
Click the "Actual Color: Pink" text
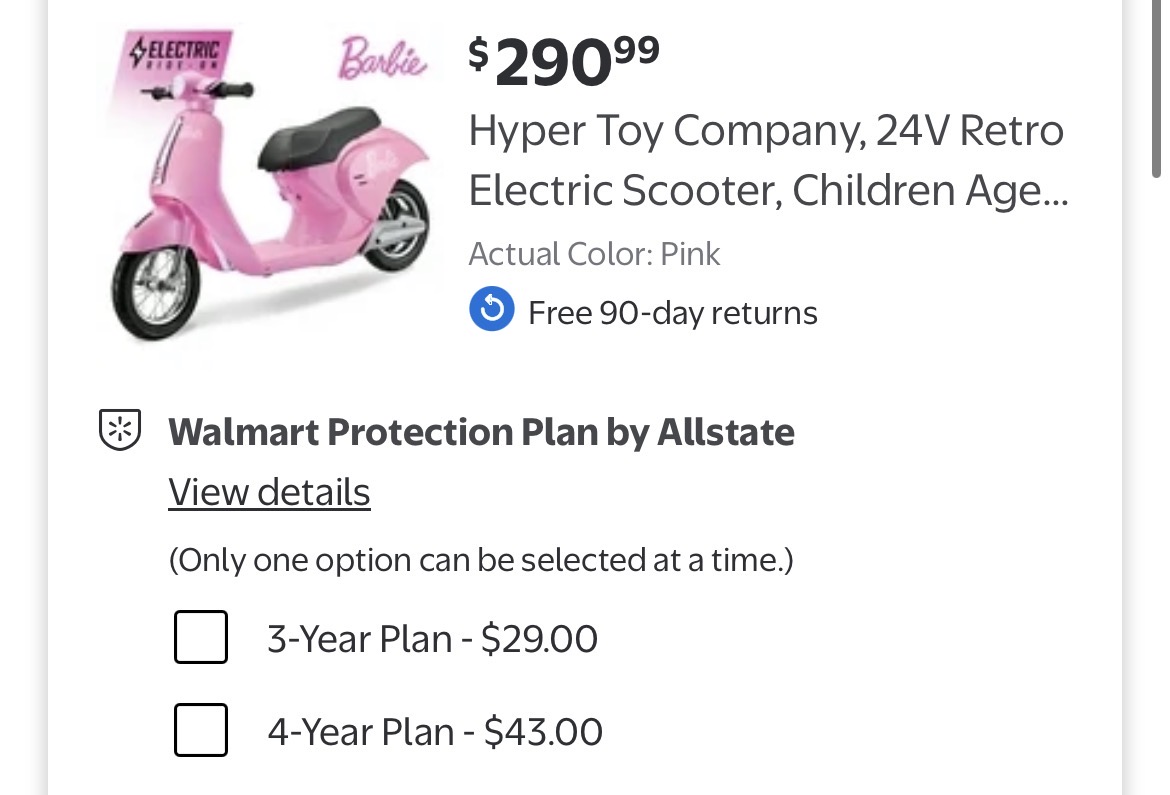[594, 254]
